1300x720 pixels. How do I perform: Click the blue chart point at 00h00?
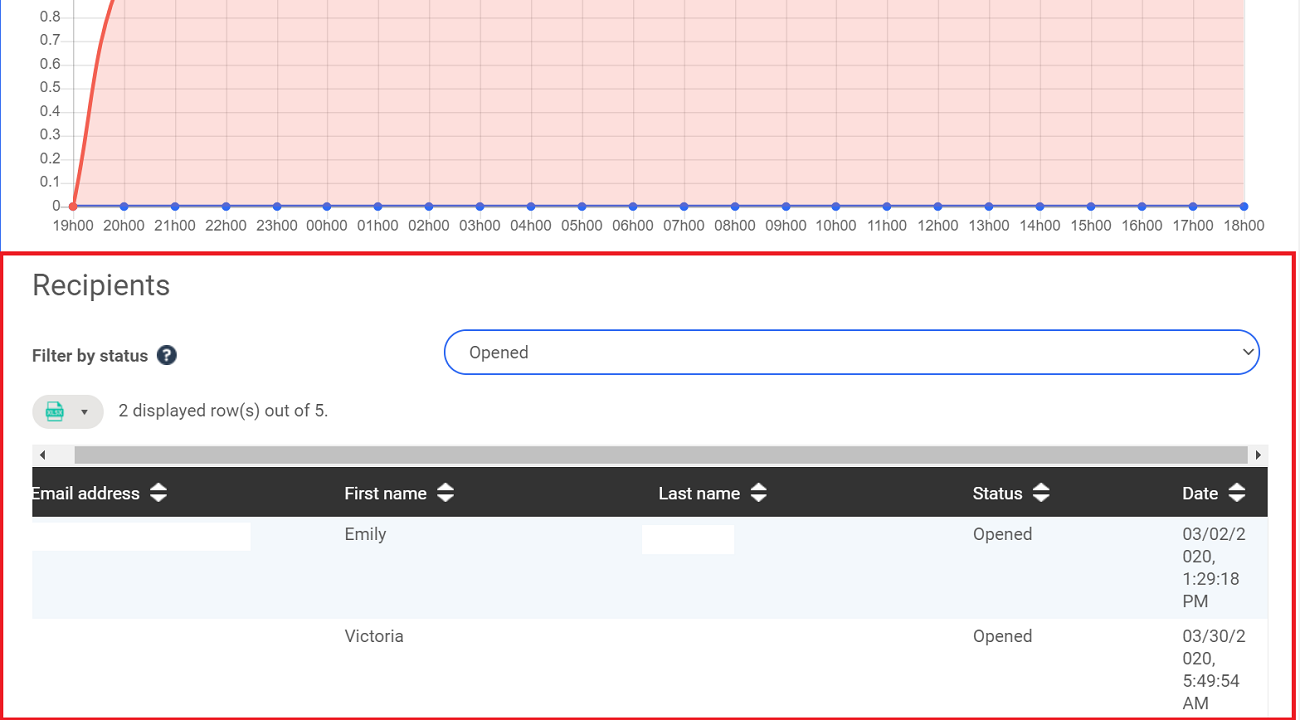327,206
